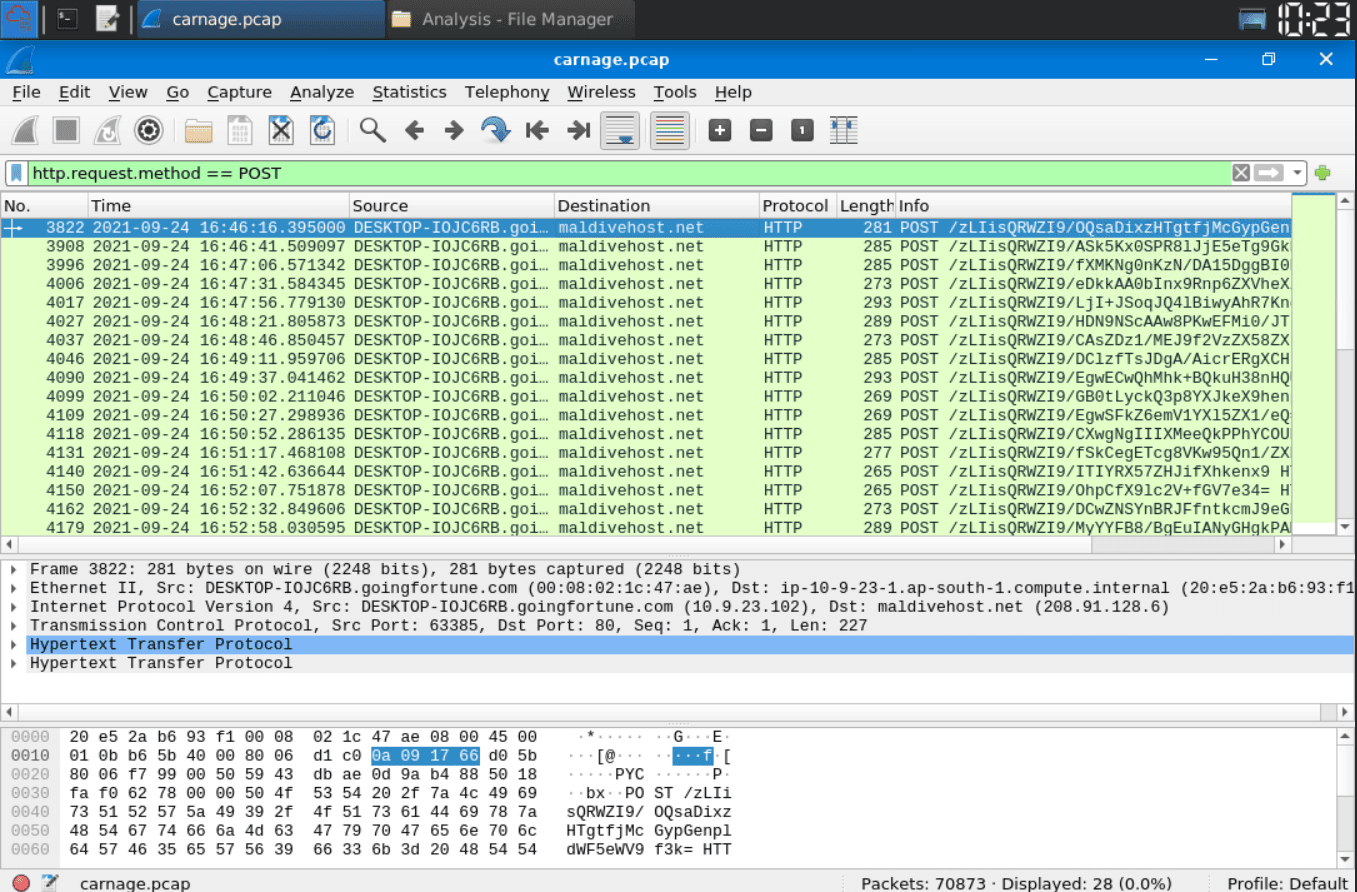Viewport: 1357px width, 892px height.
Task: Expand Transmission Control Protocol row
Action: 13,625
